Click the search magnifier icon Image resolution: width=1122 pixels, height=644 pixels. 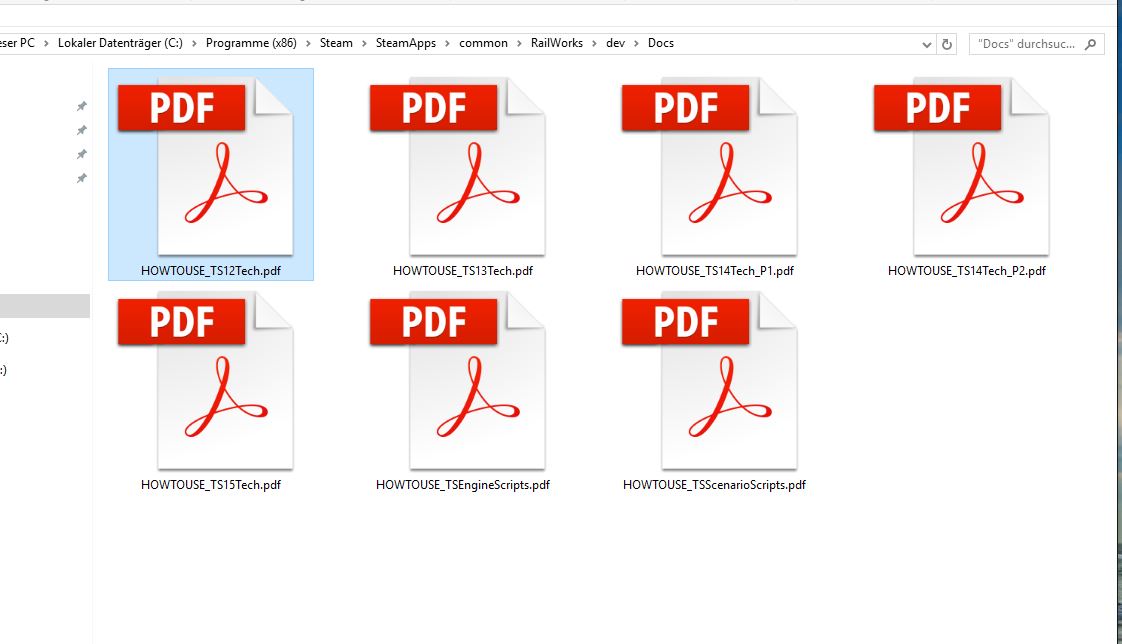coord(1091,44)
